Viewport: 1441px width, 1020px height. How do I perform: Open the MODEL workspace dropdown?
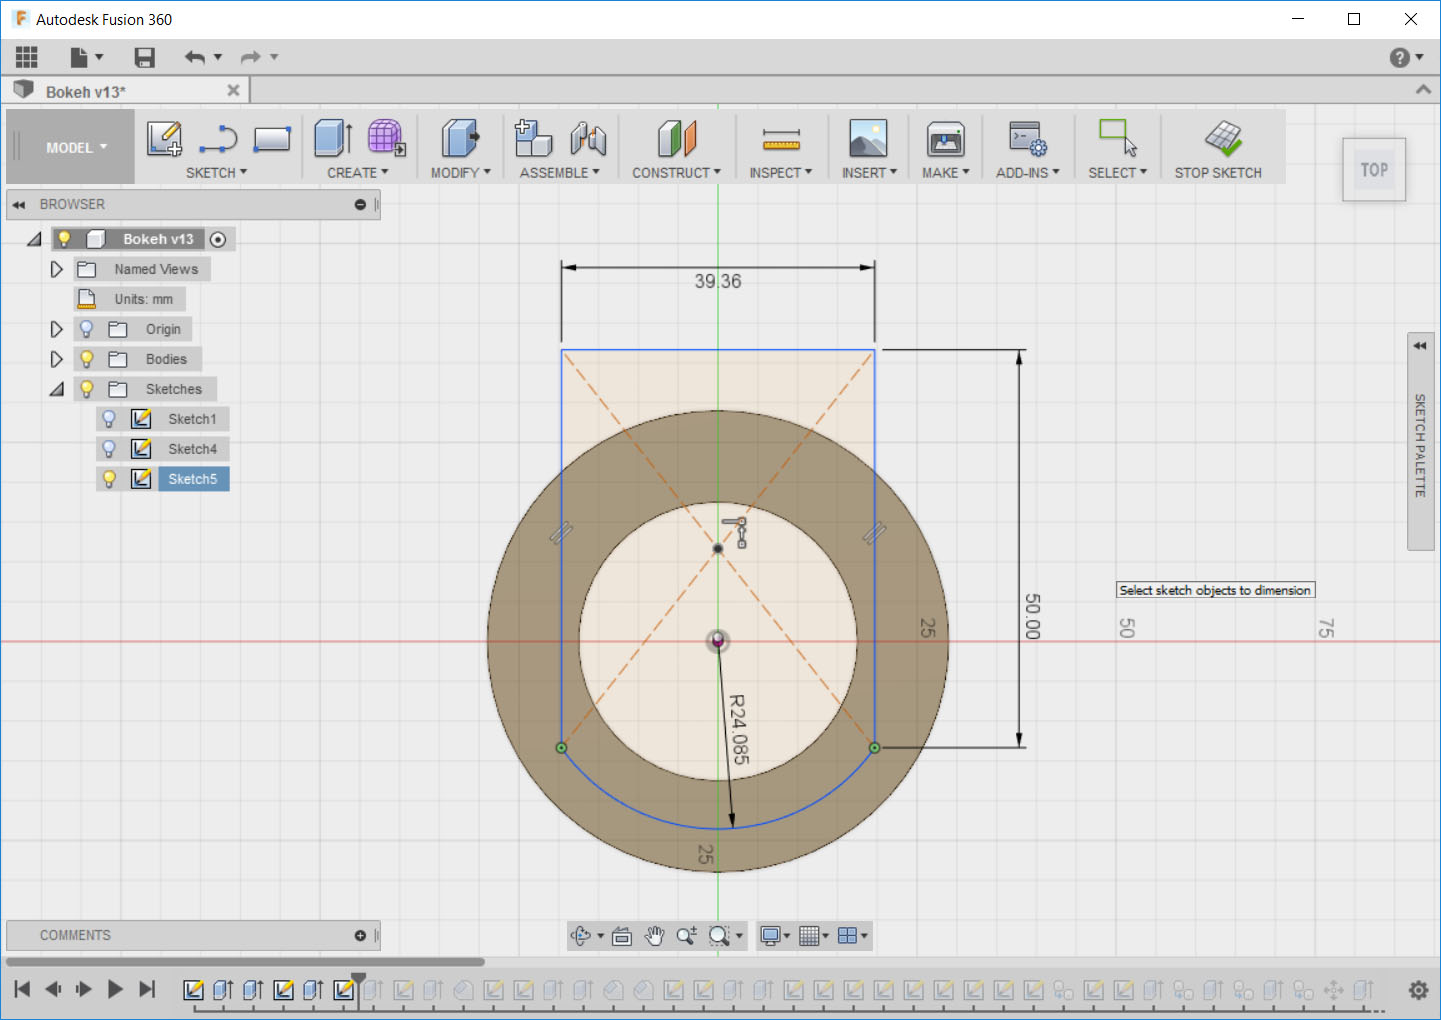point(75,148)
